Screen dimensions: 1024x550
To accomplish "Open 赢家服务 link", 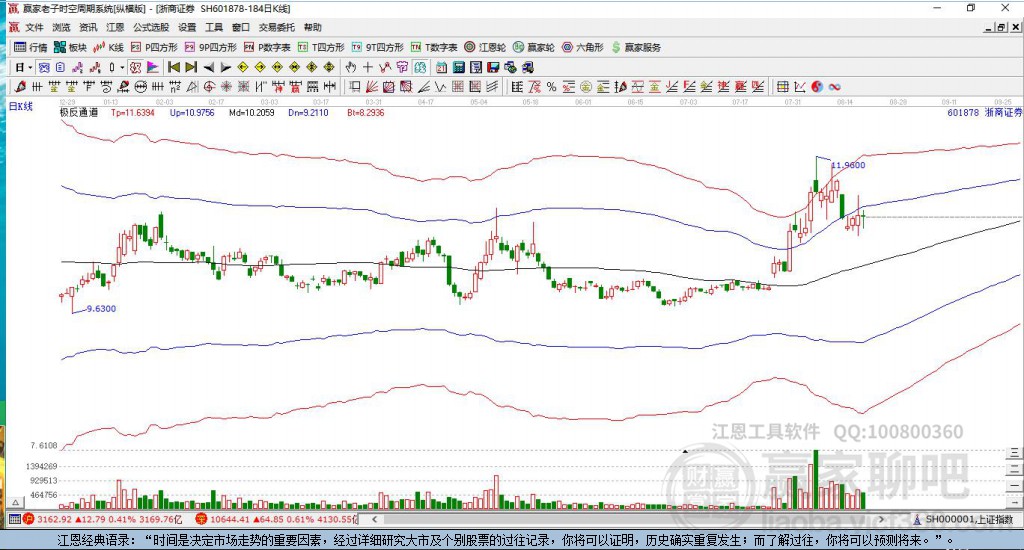I will pyautogui.click(x=636, y=48).
